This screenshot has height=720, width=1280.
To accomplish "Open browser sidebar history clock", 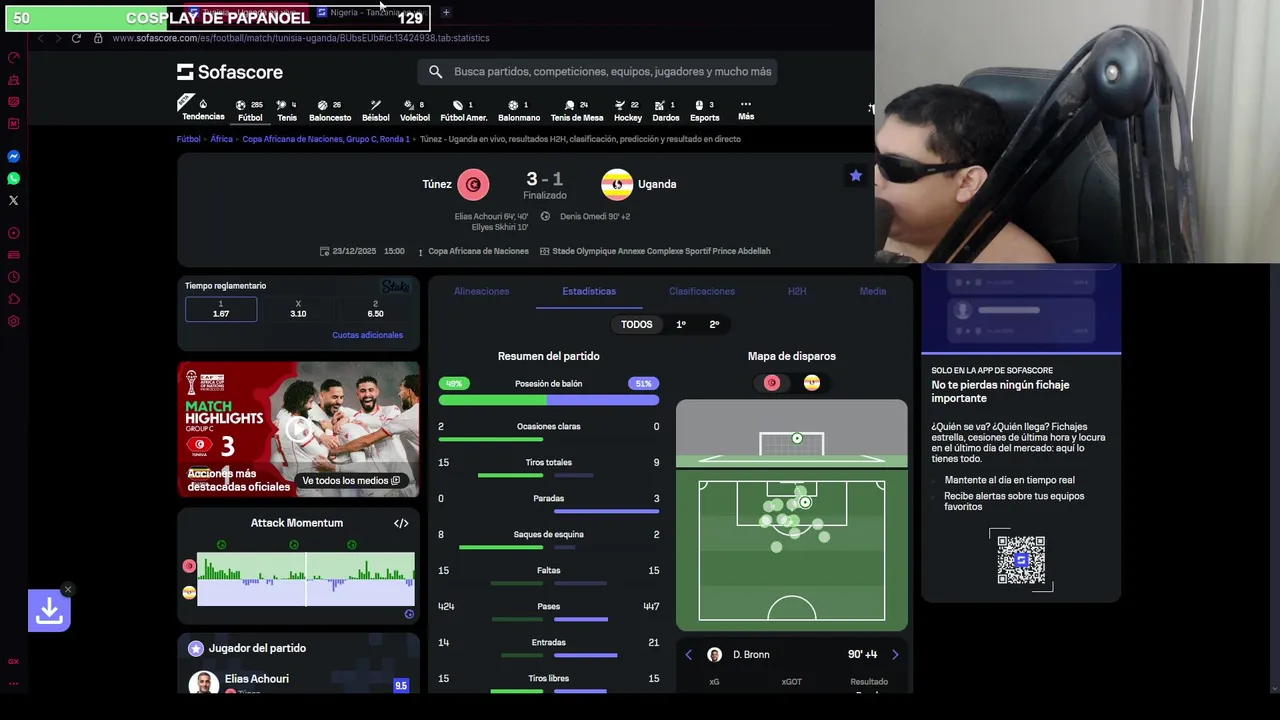I will coord(14,277).
